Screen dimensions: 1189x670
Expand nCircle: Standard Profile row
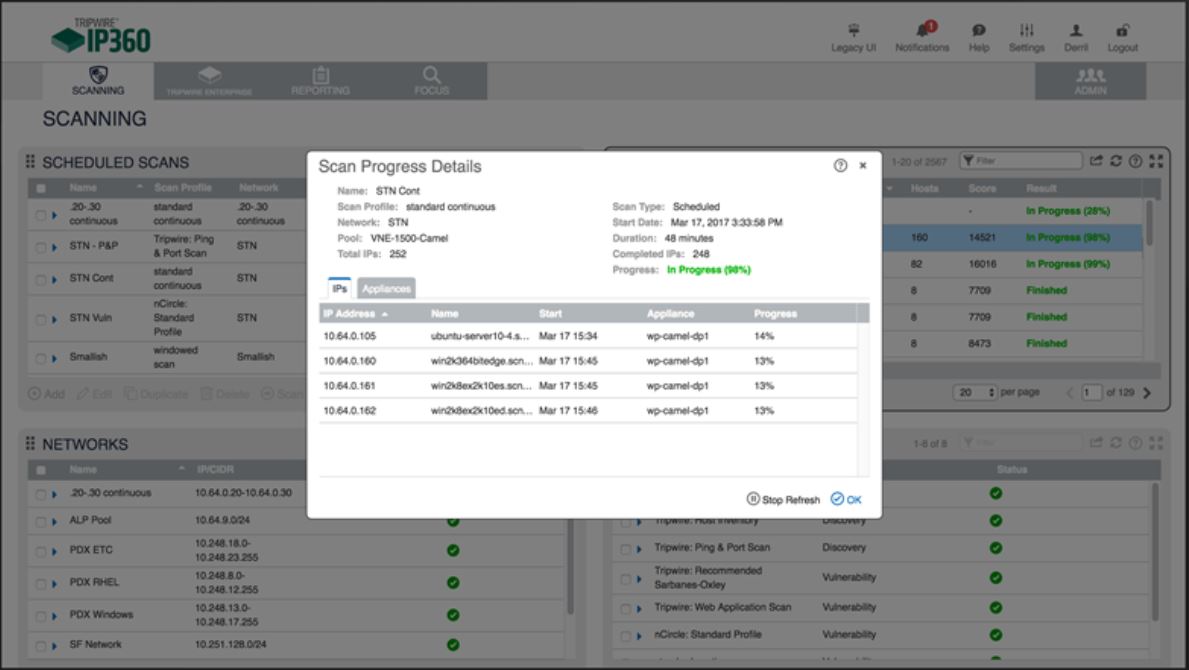click(639, 637)
